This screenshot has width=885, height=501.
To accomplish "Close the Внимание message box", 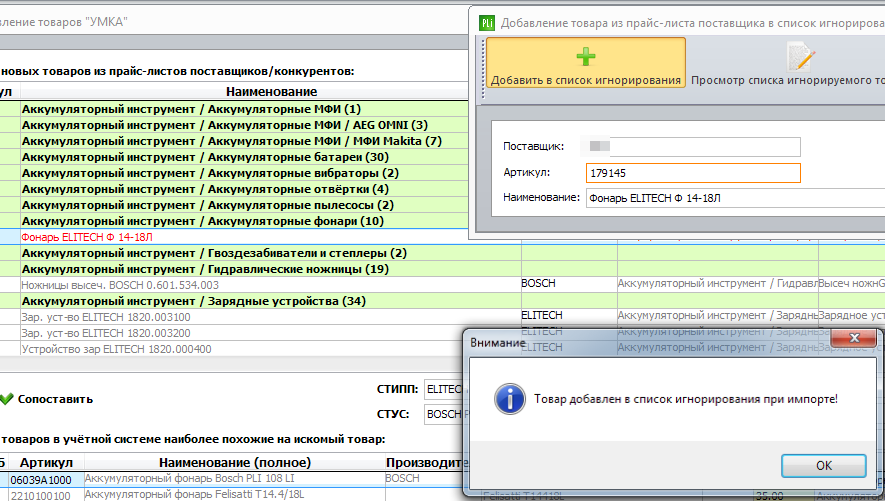I will click(855, 338).
